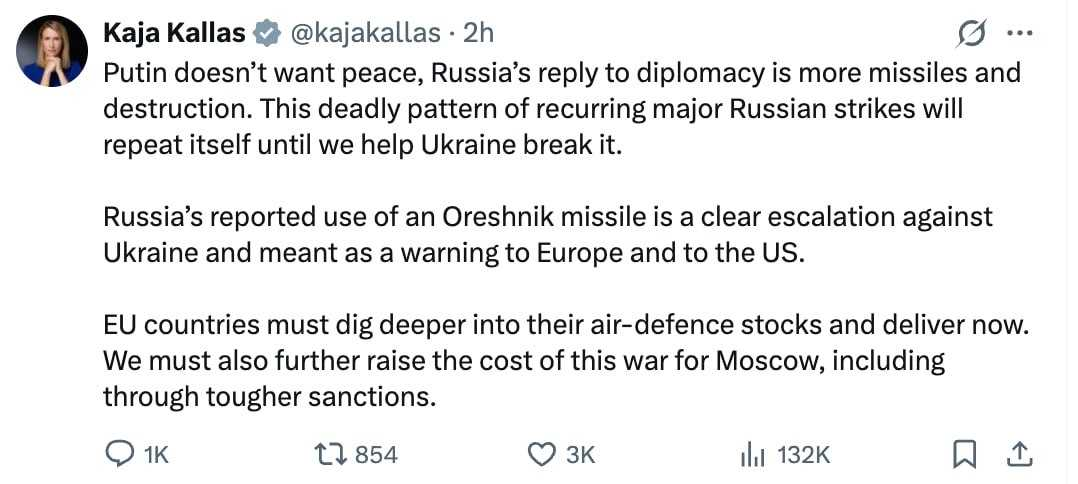Open Grok explain-this-post icon
The width and height of the screenshot is (1078, 484).
coord(970,34)
